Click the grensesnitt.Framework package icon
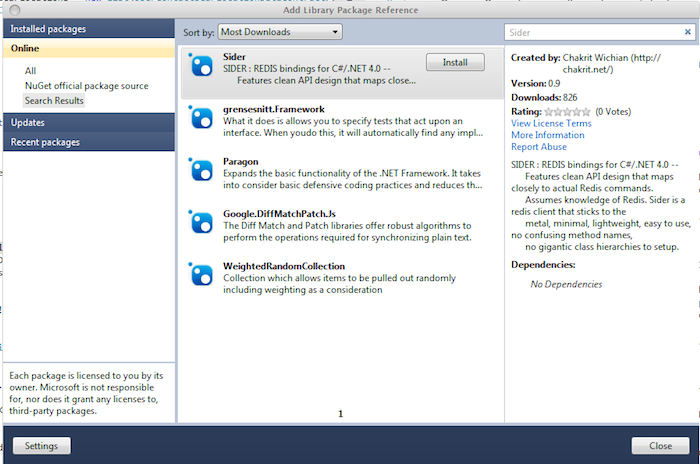The image size is (700, 464). (201, 118)
